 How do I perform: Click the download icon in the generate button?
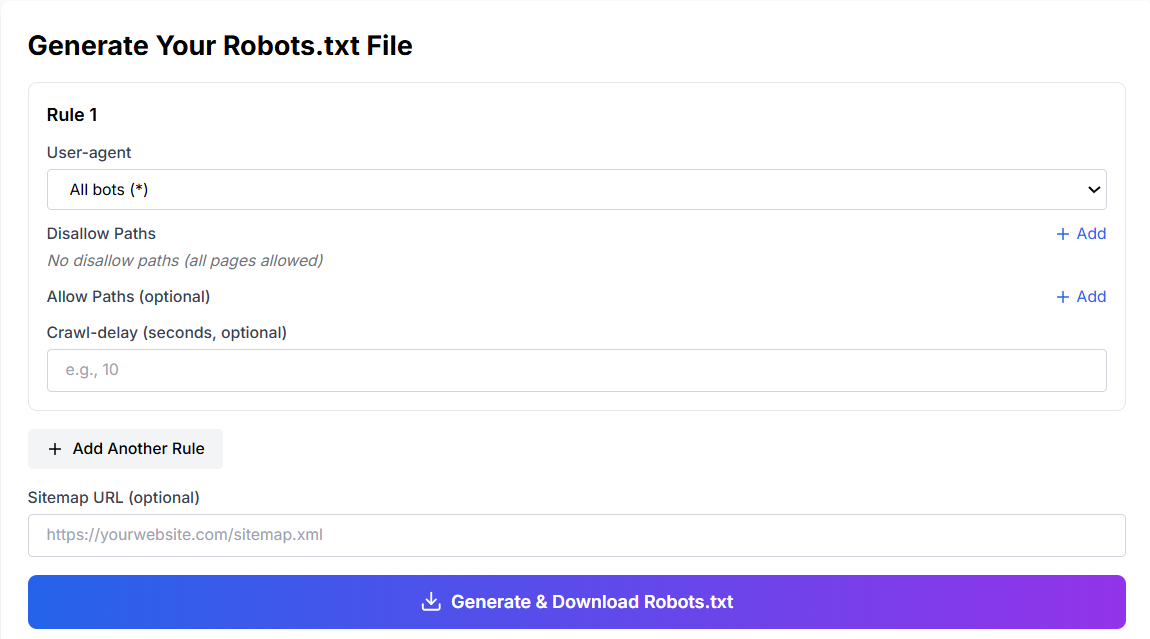[431, 601]
